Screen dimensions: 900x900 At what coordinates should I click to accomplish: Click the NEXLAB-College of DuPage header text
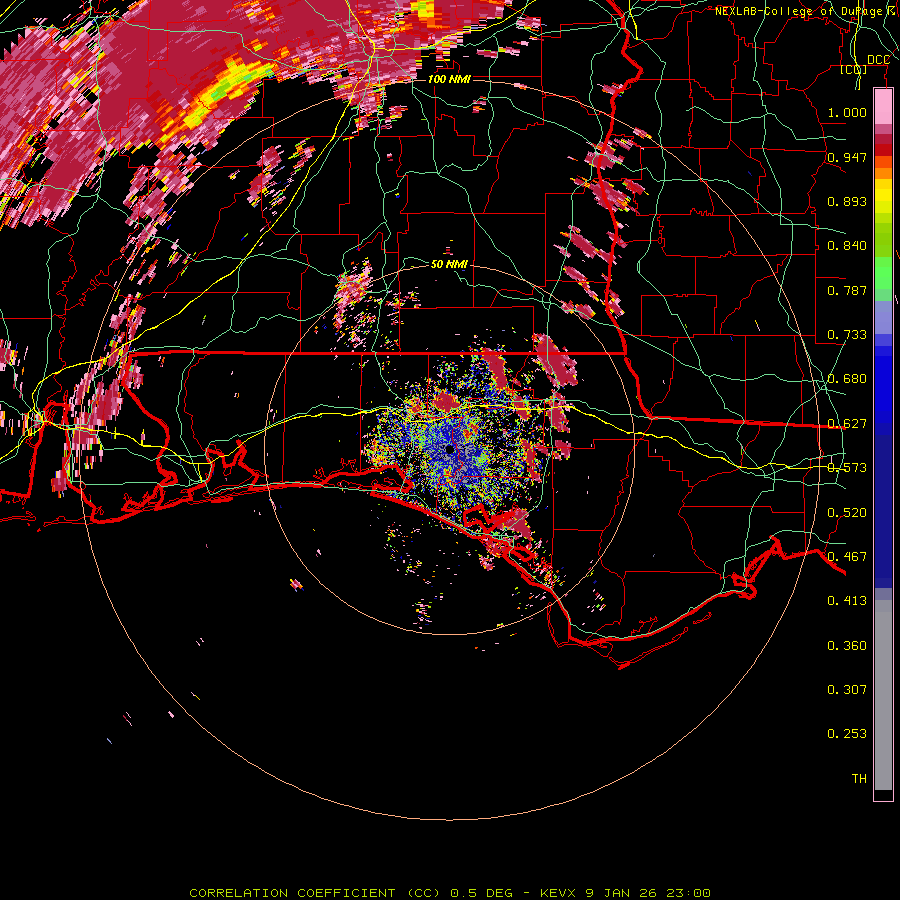pyautogui.click(x=806, y=11)
